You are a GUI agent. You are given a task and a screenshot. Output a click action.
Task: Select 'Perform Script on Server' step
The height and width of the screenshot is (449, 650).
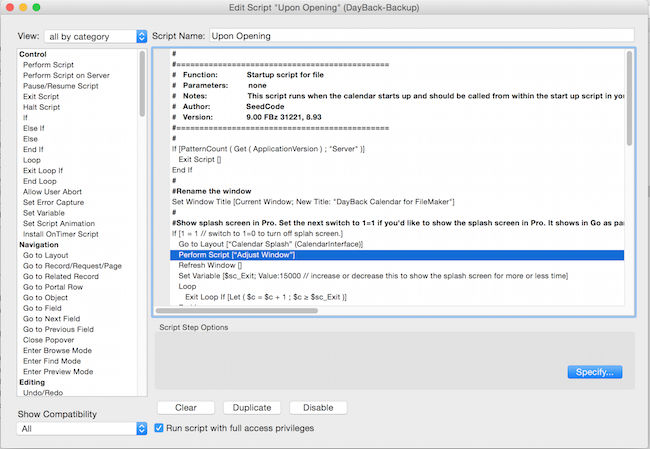[x=66, y=75]
